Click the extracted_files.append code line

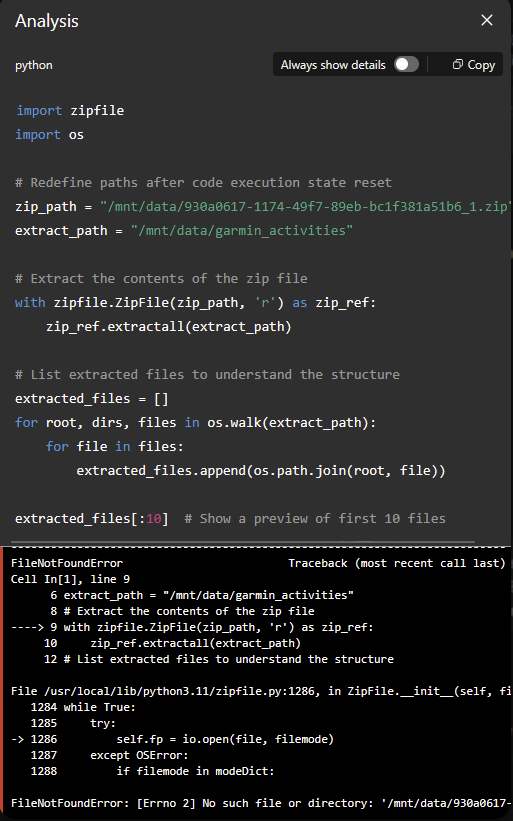pyautogui.click(x=261, y=470)
